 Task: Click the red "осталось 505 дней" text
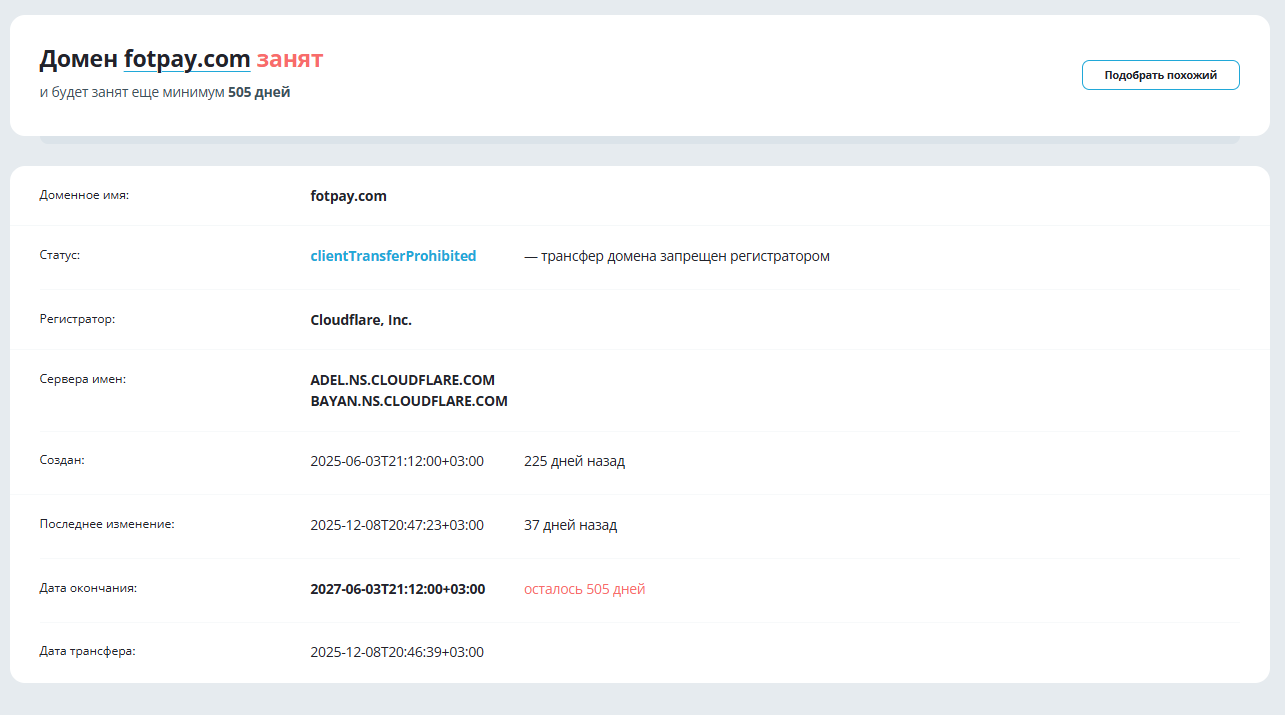[584, 589]
